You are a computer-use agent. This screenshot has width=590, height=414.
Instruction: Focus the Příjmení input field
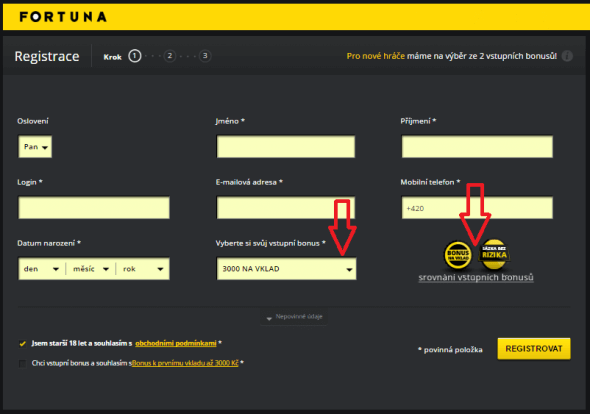click(x=477, y=147)
